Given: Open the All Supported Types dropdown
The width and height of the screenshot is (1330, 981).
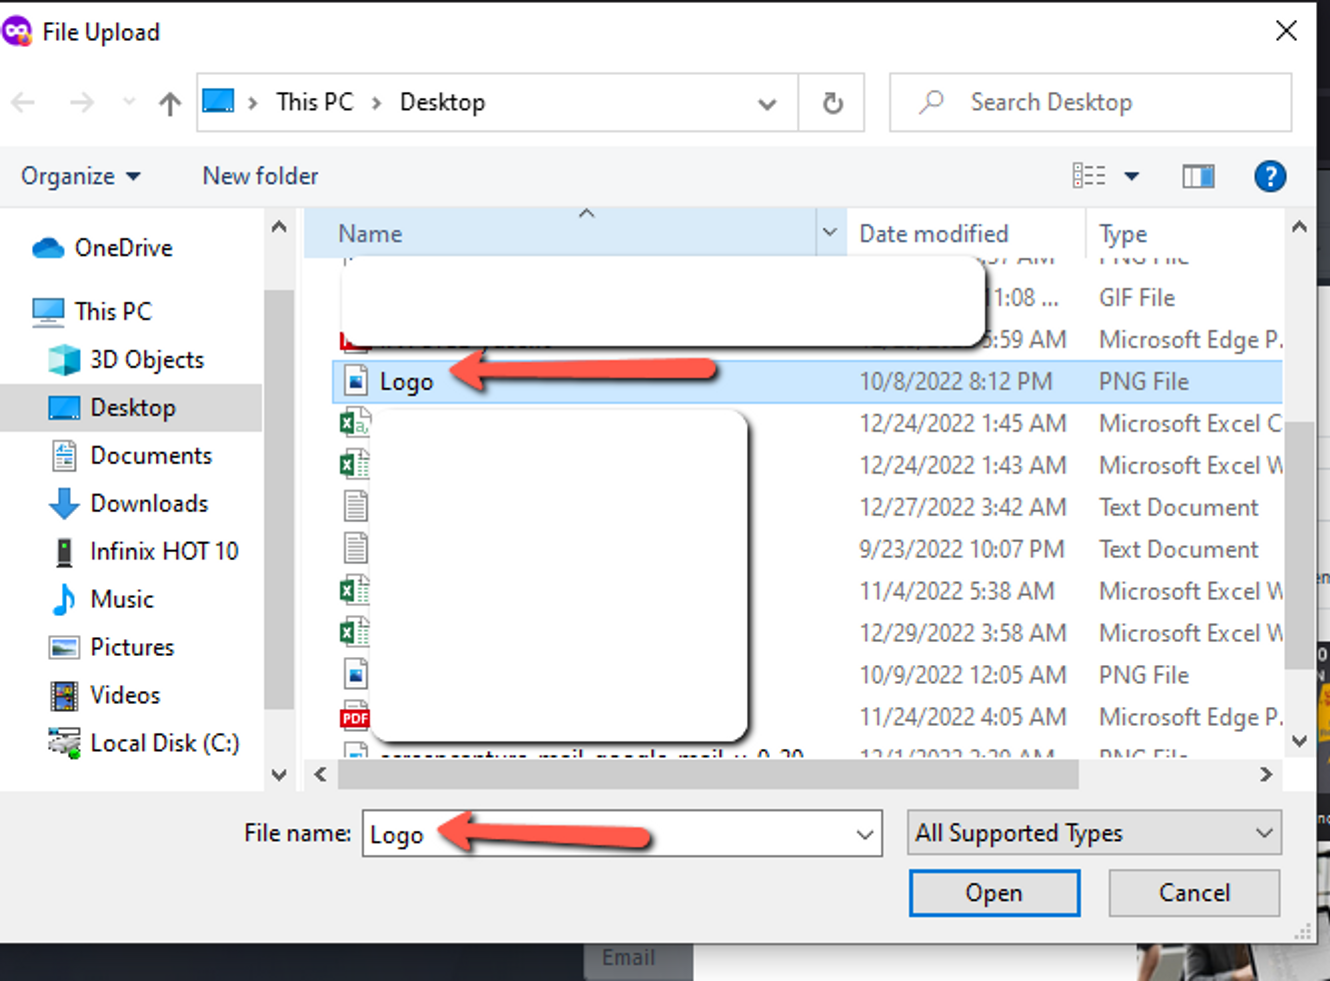Looking at the screenshot, I should [1095, 834].
